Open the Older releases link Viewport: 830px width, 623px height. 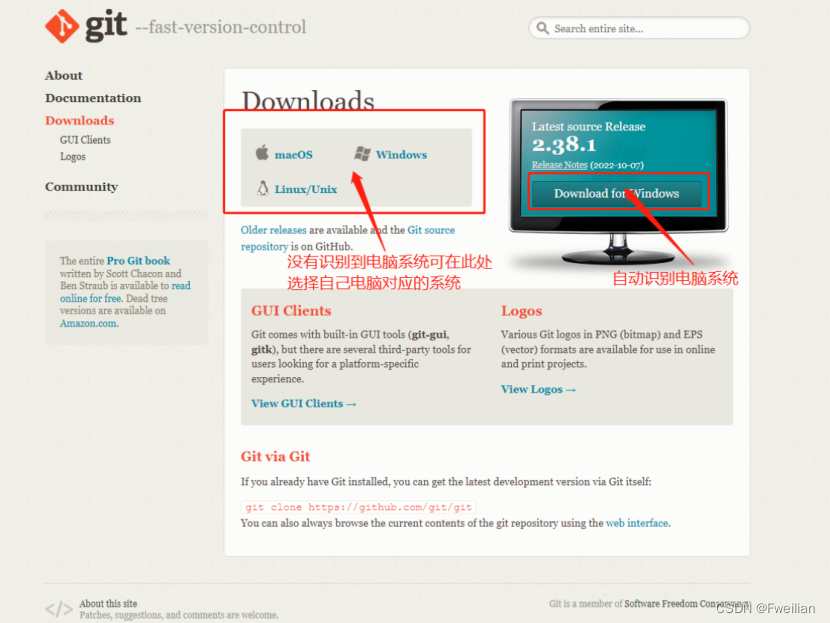[274, 230]
